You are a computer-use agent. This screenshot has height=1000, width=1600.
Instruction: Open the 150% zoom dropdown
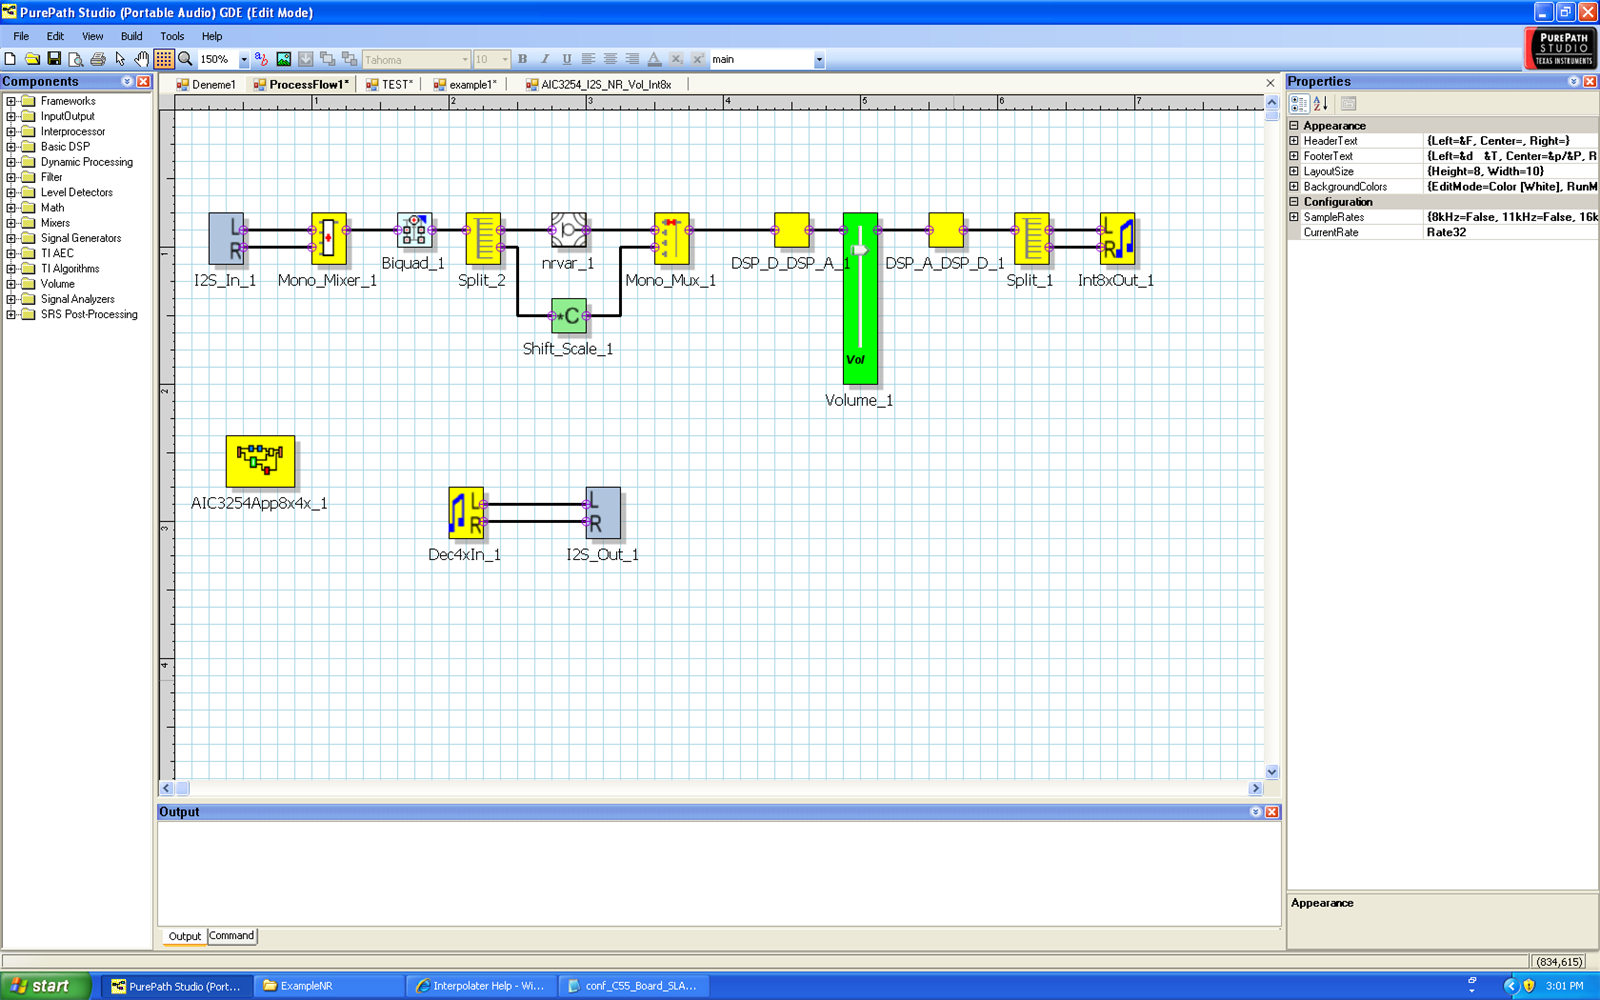pyautogui.click(x=243, y=60)
